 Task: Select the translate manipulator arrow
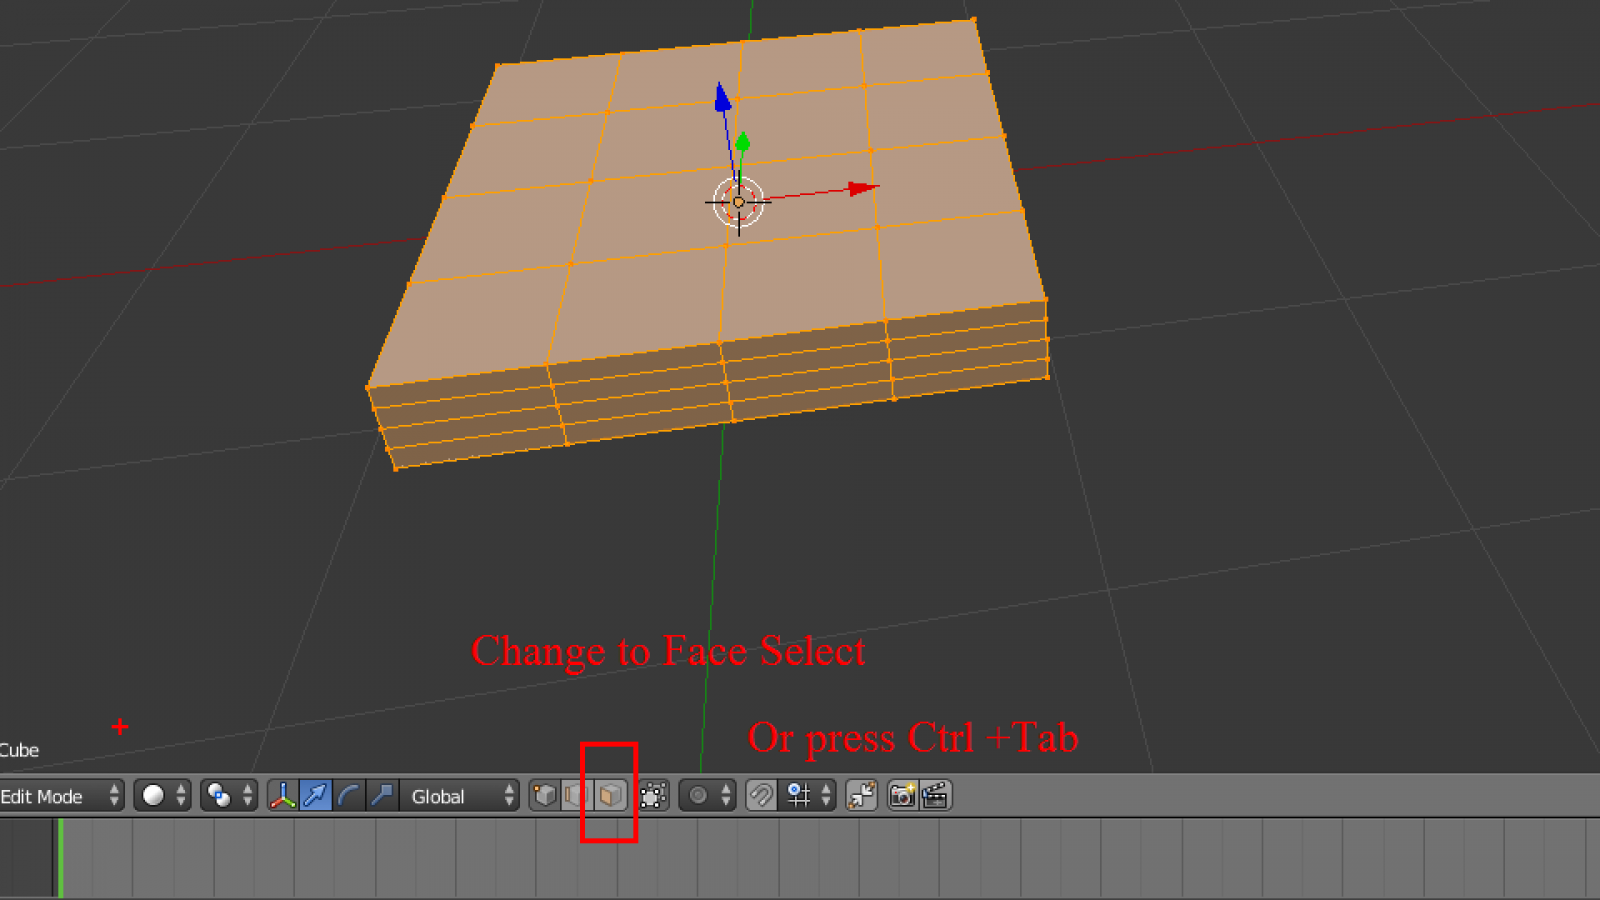(316, 796)
